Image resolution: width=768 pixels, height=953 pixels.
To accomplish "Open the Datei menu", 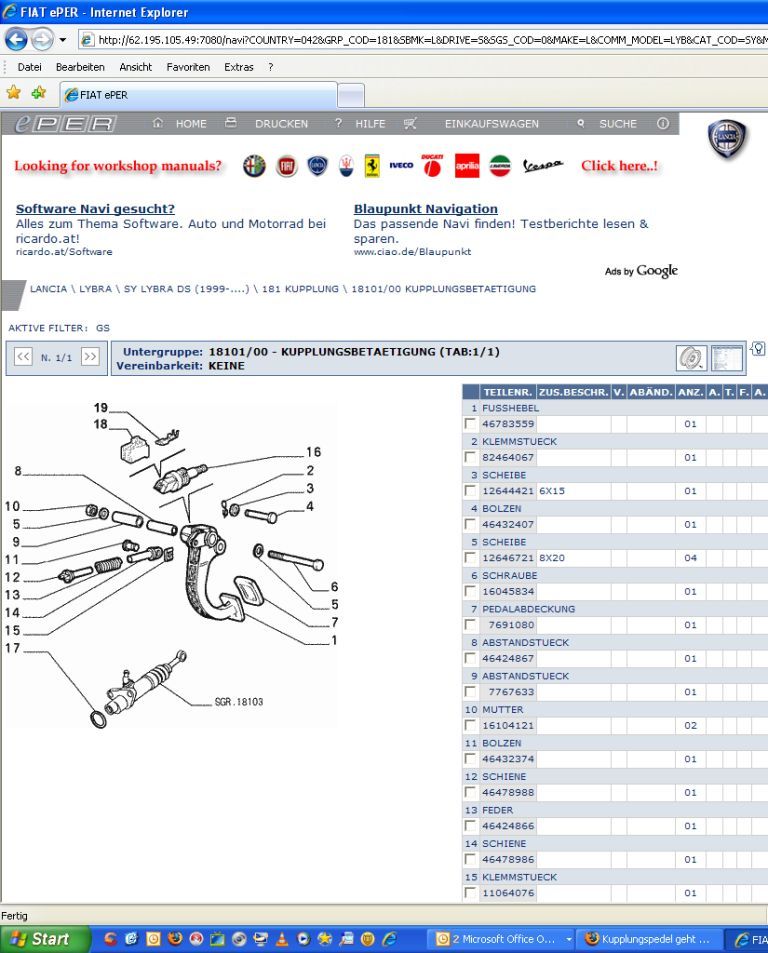I will pos(30,67).
